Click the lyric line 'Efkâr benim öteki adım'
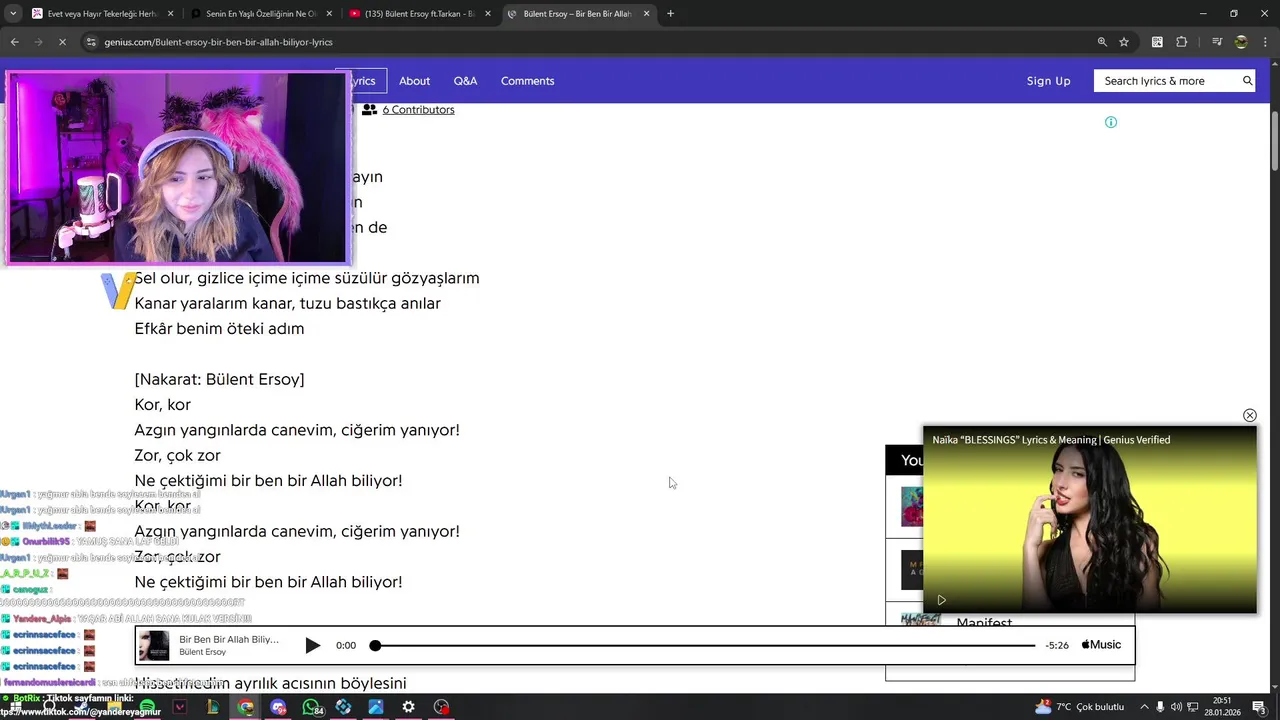The image size is (1280, 720). coord(219,329)
